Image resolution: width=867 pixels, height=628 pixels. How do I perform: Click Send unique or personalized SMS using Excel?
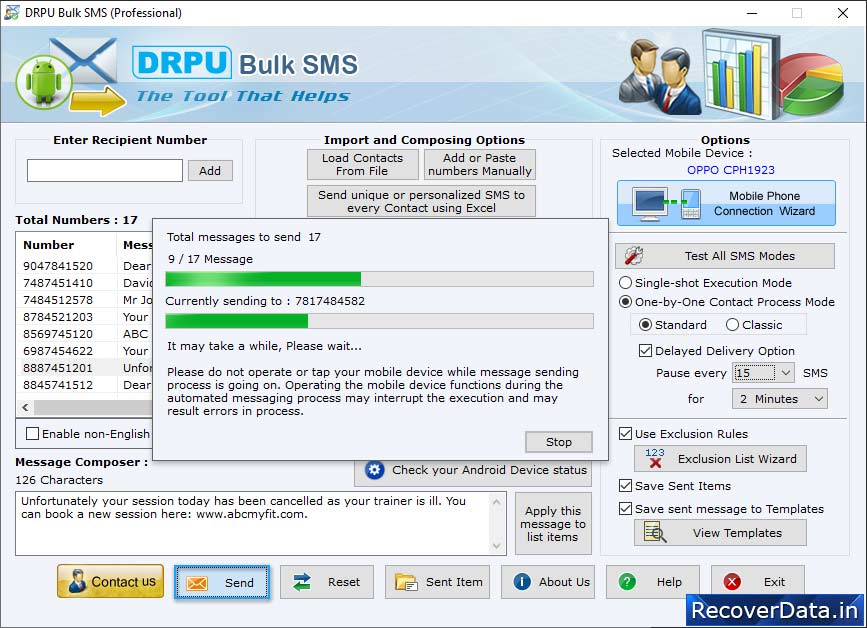point(421,201)
